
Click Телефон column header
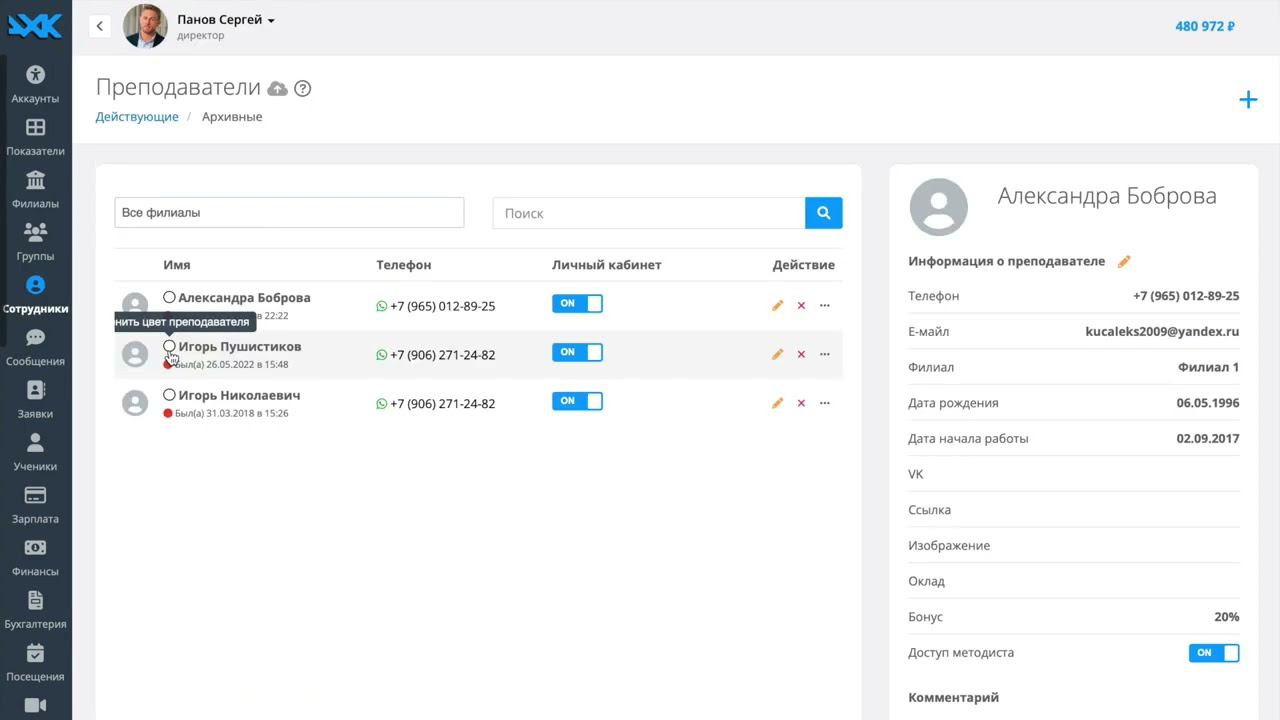click(404, 265)
